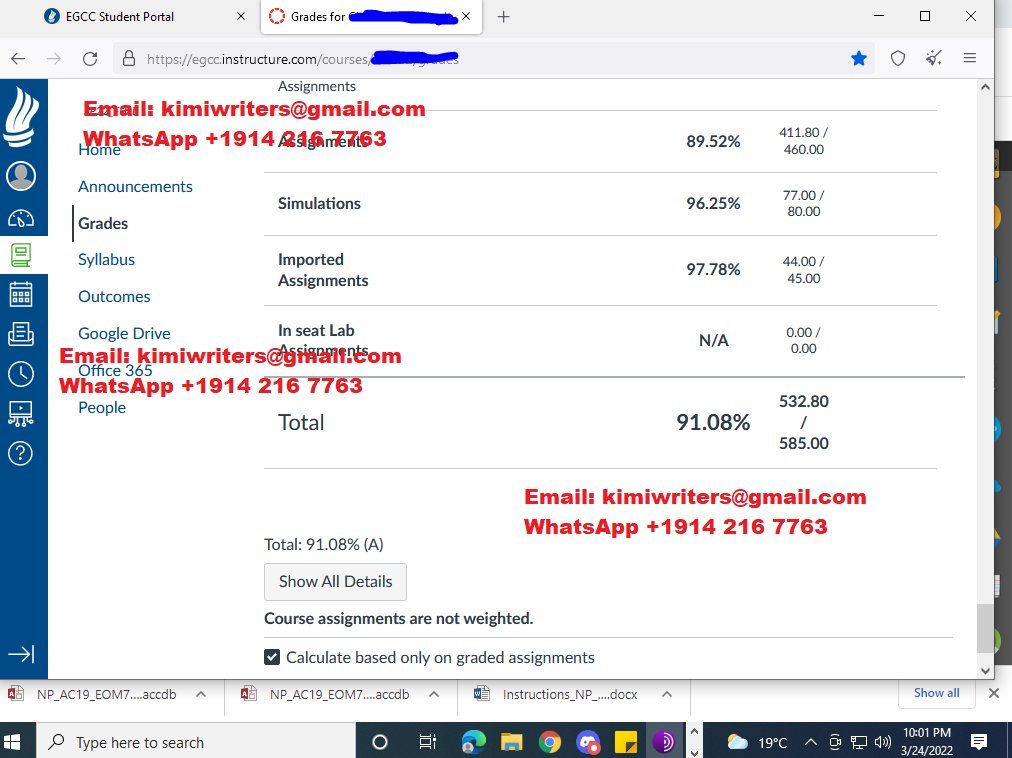
Task: Click the page vertical scrollbar thumb
Action: click(984, 628)
